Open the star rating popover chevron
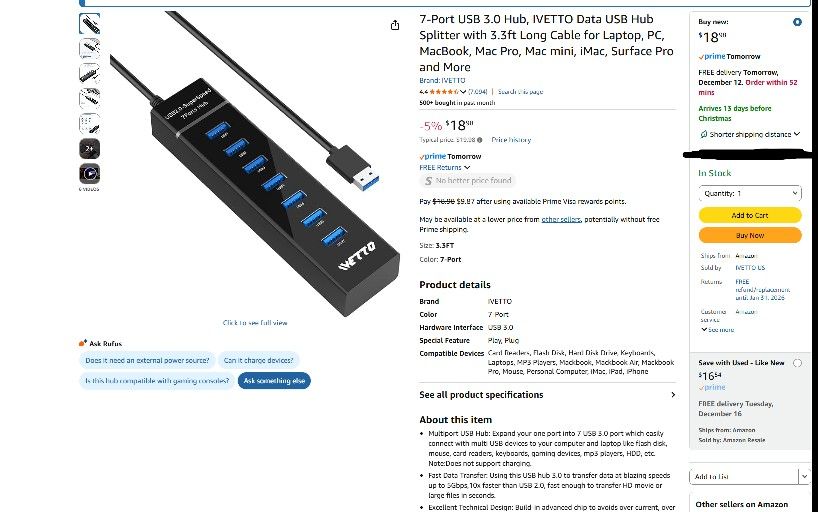818x512 pixels. click(463, 92)
